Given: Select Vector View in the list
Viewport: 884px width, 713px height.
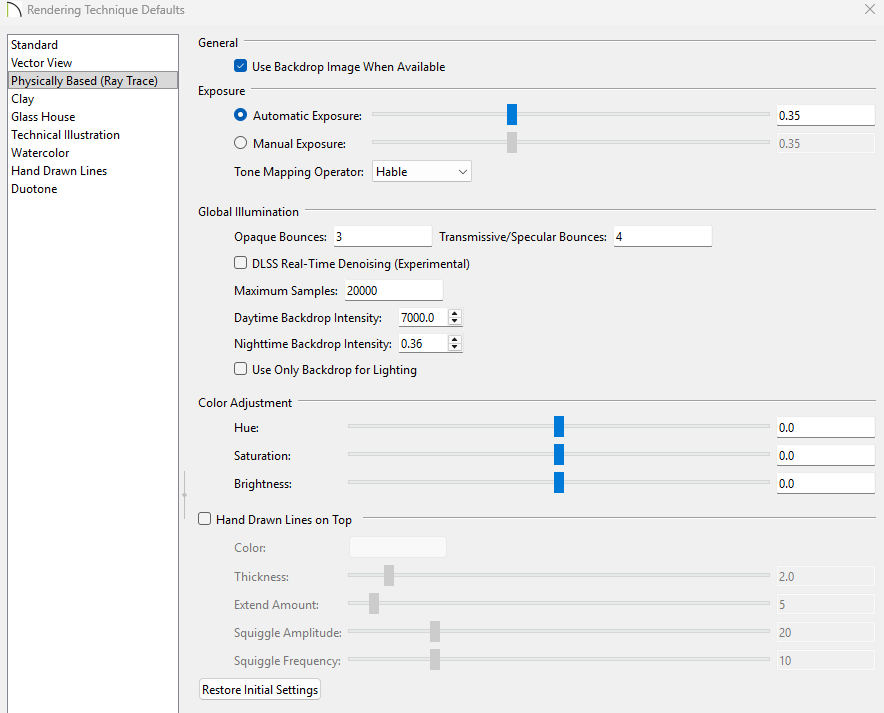Looking at the screenshot, I should pos(42,63).
